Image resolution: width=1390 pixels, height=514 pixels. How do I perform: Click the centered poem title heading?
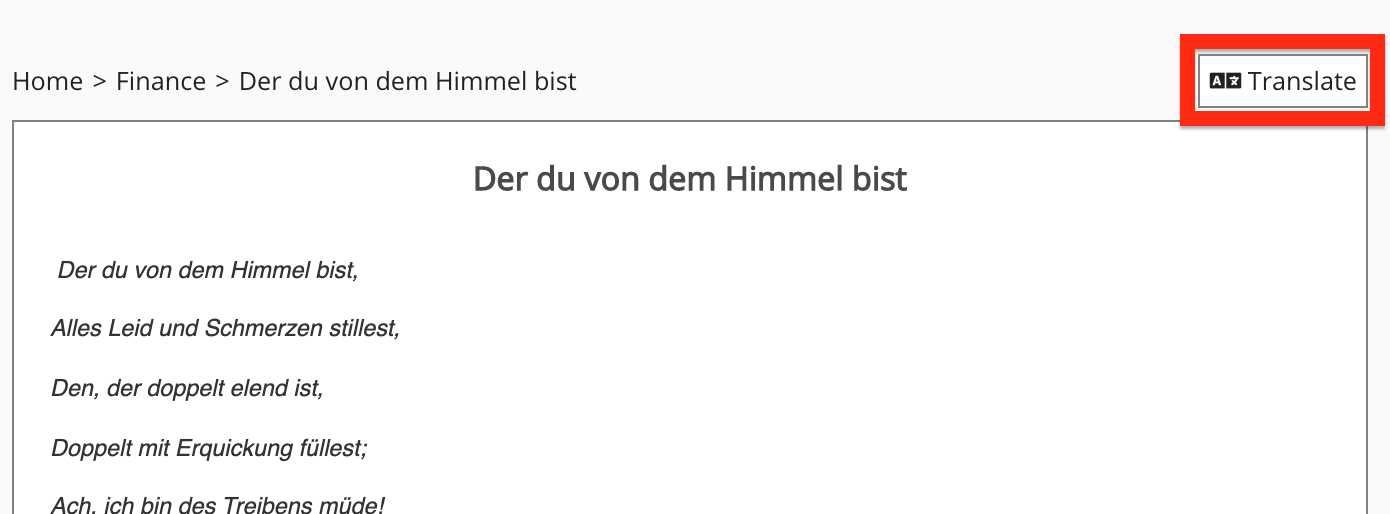pyautogui.click(x=690, y=179)
